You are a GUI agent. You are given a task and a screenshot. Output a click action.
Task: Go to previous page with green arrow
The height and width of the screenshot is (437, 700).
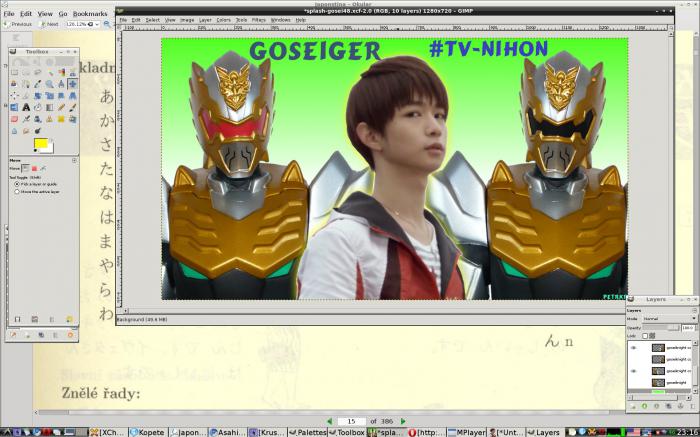pyautogui.click(x=329, y=421)
